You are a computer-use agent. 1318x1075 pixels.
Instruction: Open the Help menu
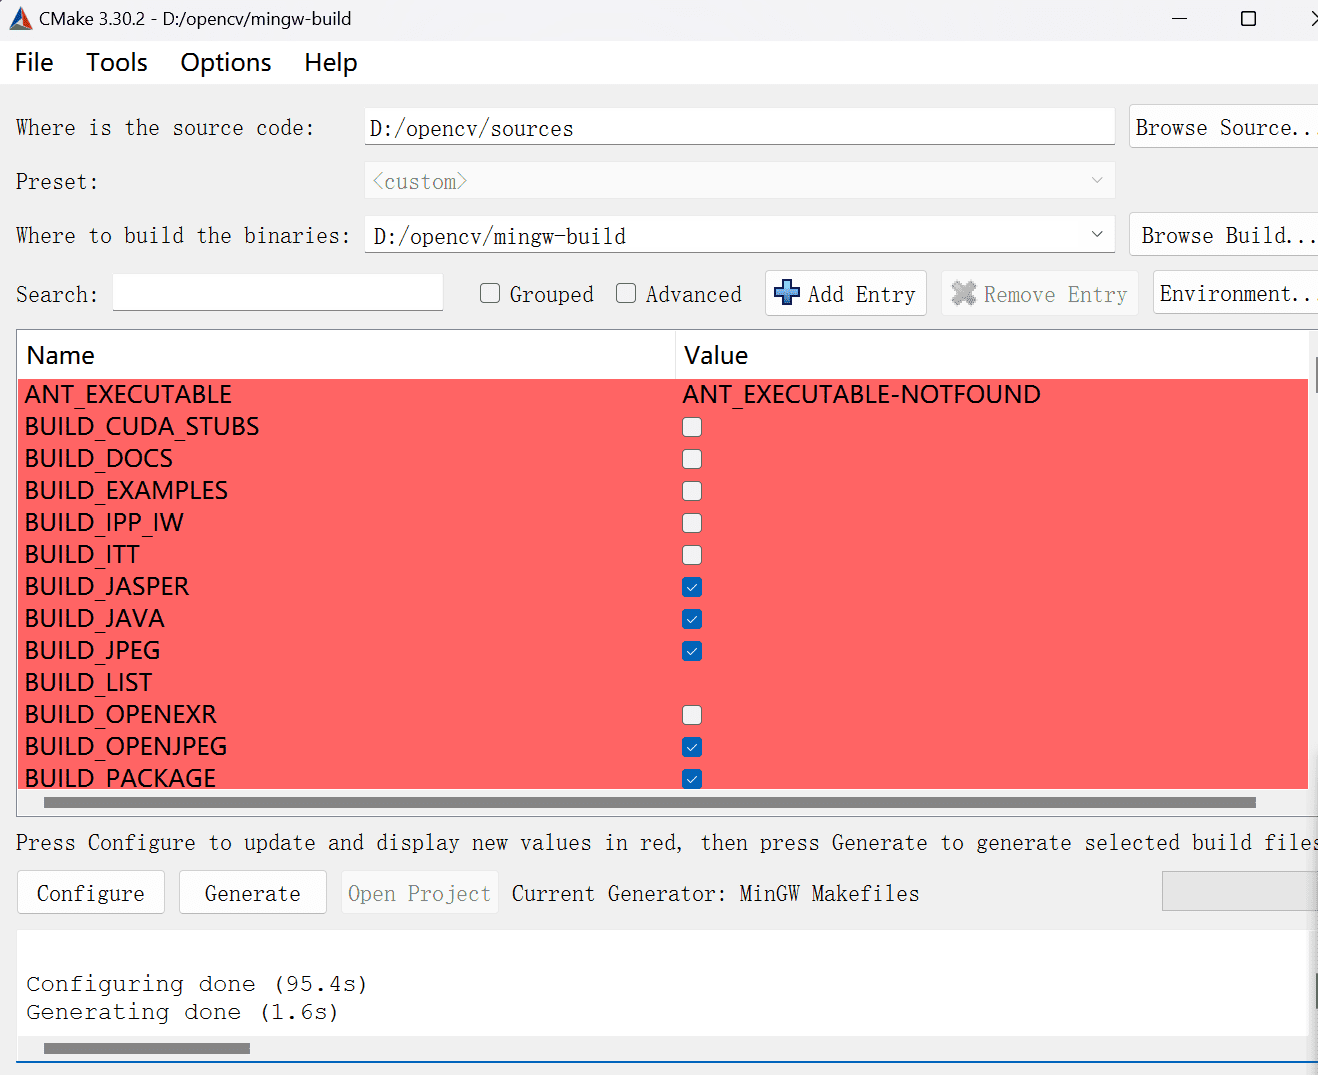331,62
